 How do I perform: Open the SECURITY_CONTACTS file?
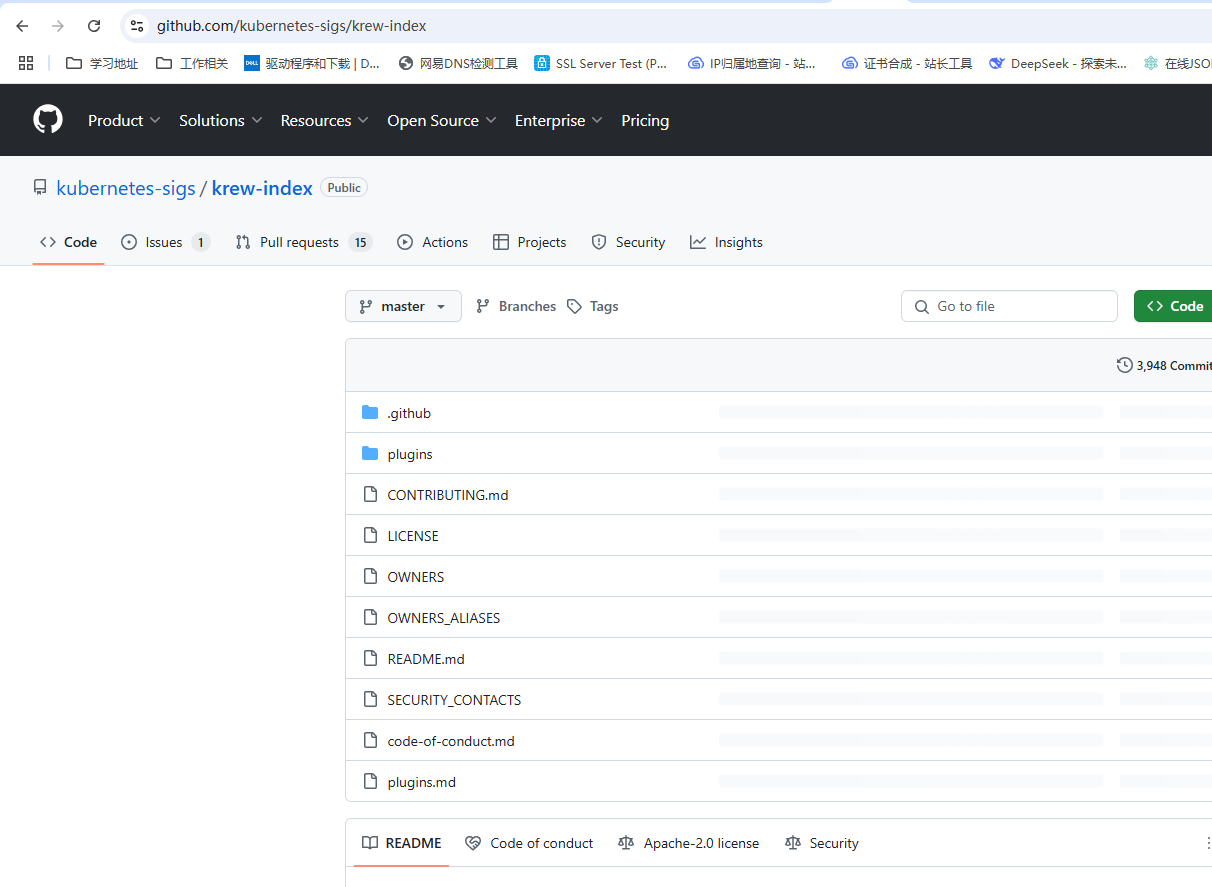[454, 700]
